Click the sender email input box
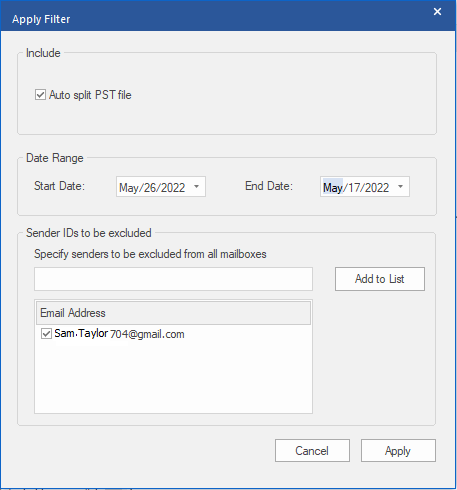 point(173,279)
